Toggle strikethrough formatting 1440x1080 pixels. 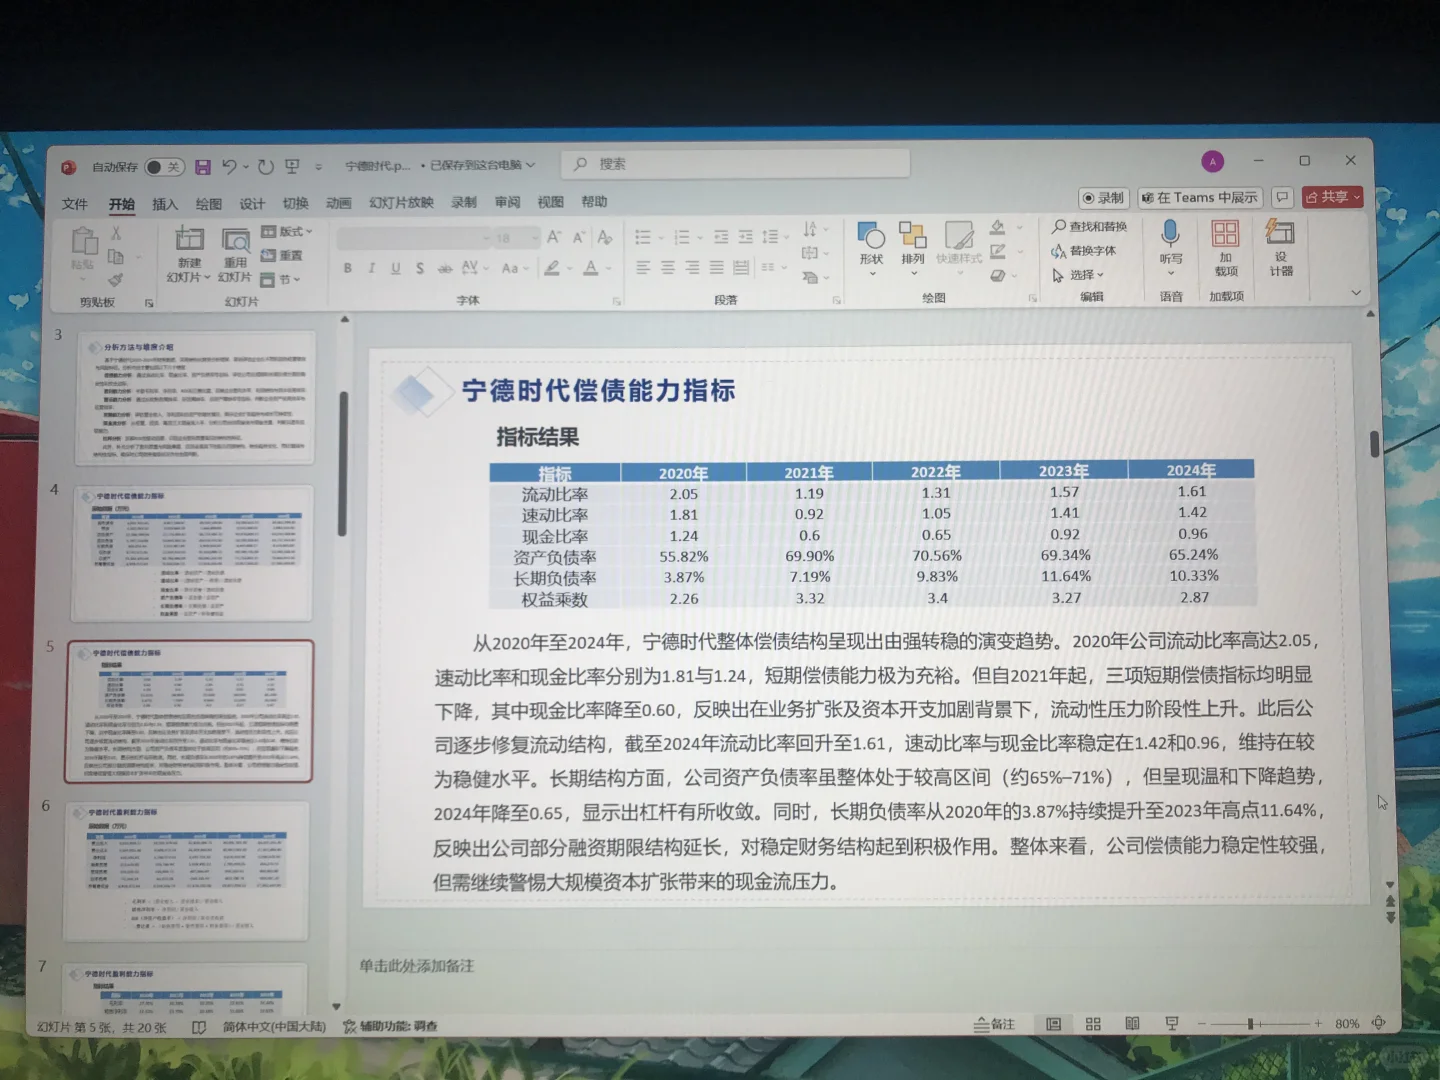coord(444,268)
